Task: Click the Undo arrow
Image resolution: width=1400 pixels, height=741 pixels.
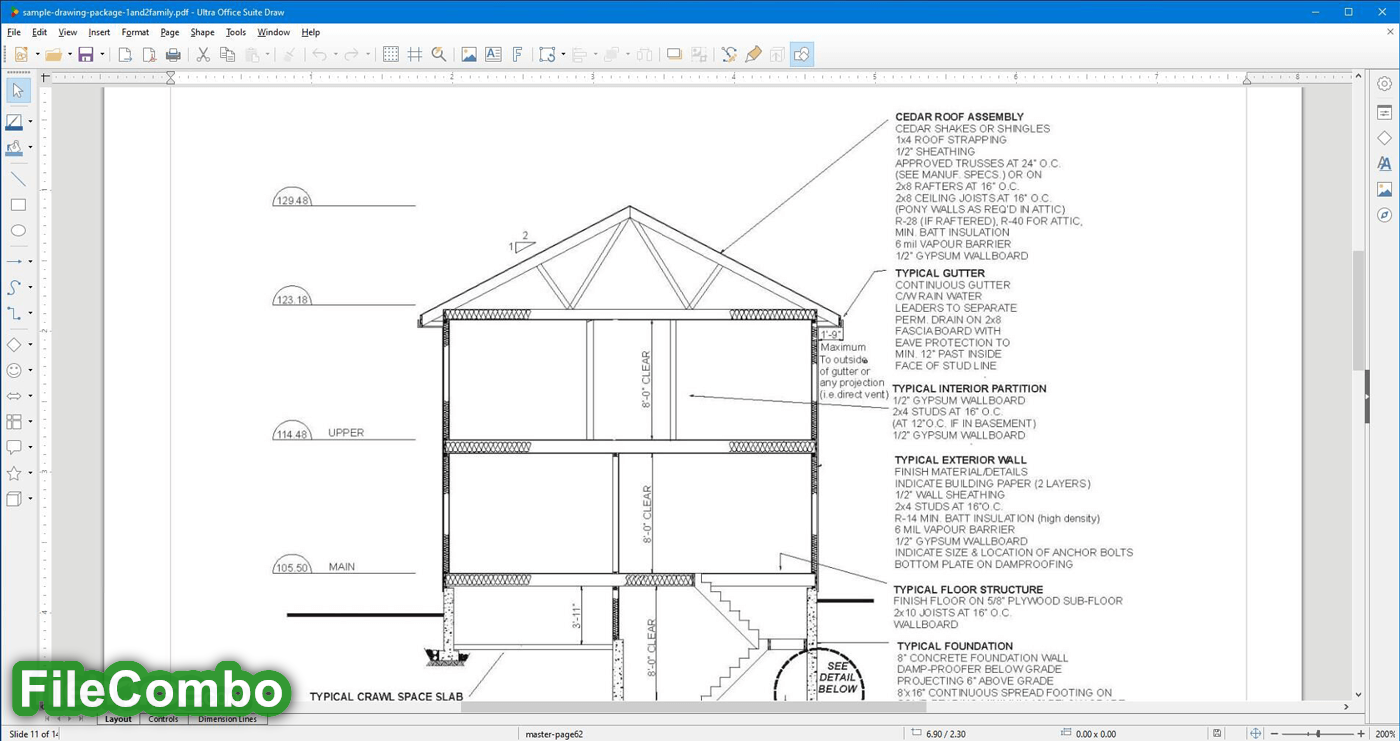Action: click(319, 55)
